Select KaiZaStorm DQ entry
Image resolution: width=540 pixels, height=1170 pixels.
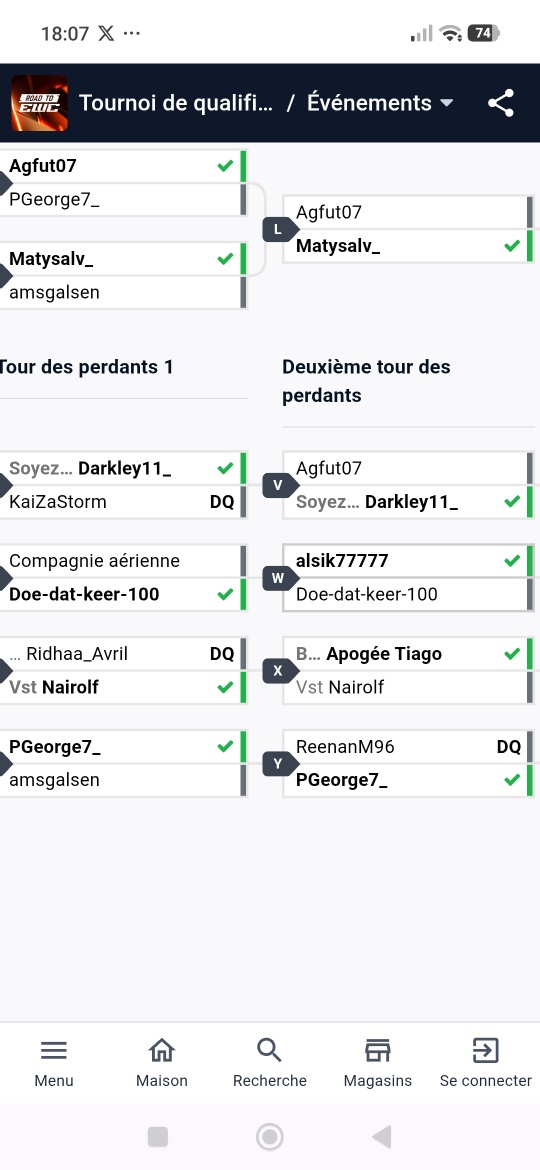click(122, 501)
